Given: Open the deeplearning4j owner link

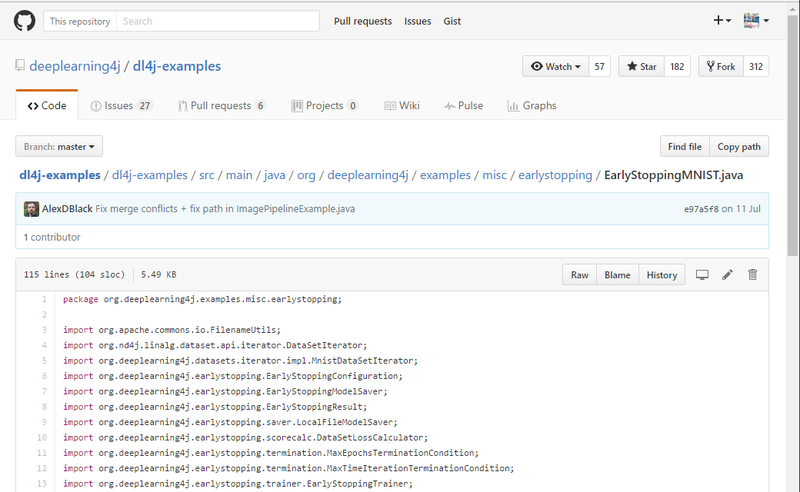Looking at the screenshot, I should 75,66.
